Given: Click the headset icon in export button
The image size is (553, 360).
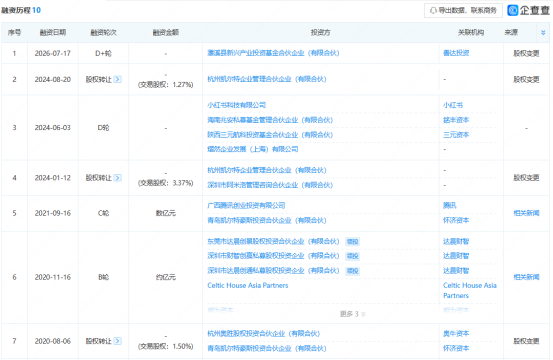Looking at the screenshot, I should click(x=433, y=11).
